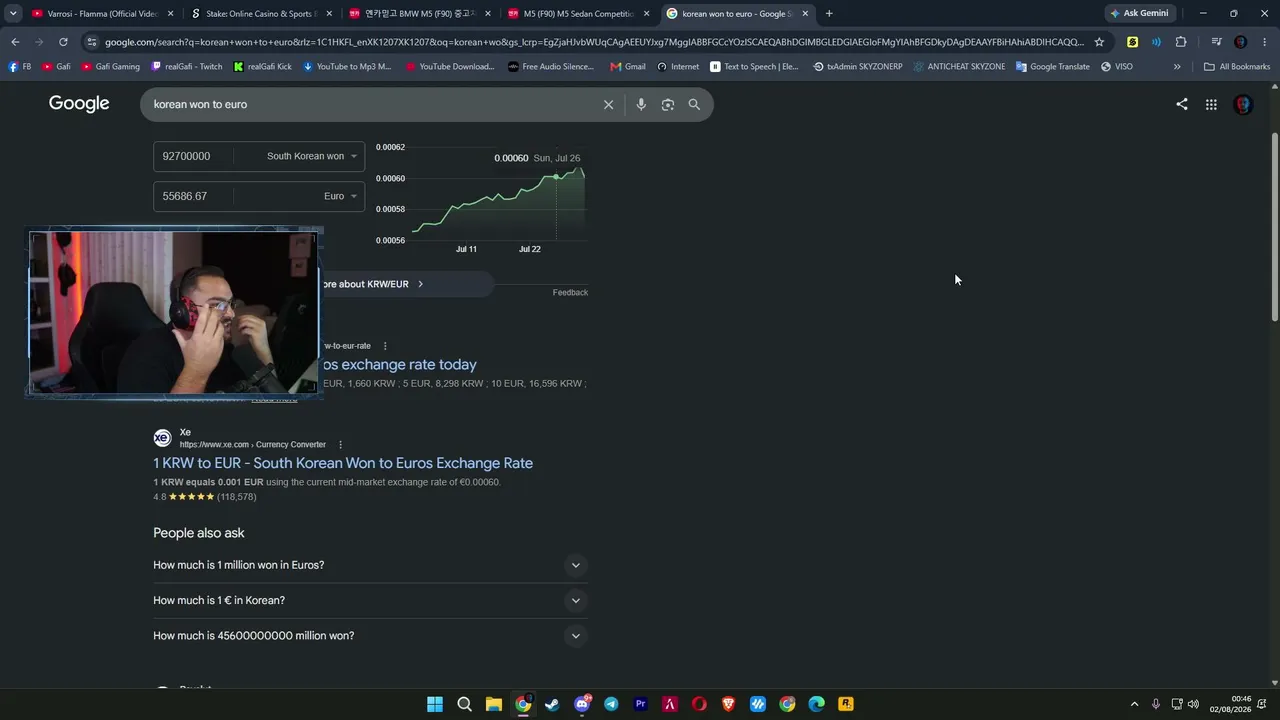This screenshot has width=1280, height=720.
Task: Open Rockstar Games Launcher from the taskbar
Action: pyautogui.click(x=846, y=704)
